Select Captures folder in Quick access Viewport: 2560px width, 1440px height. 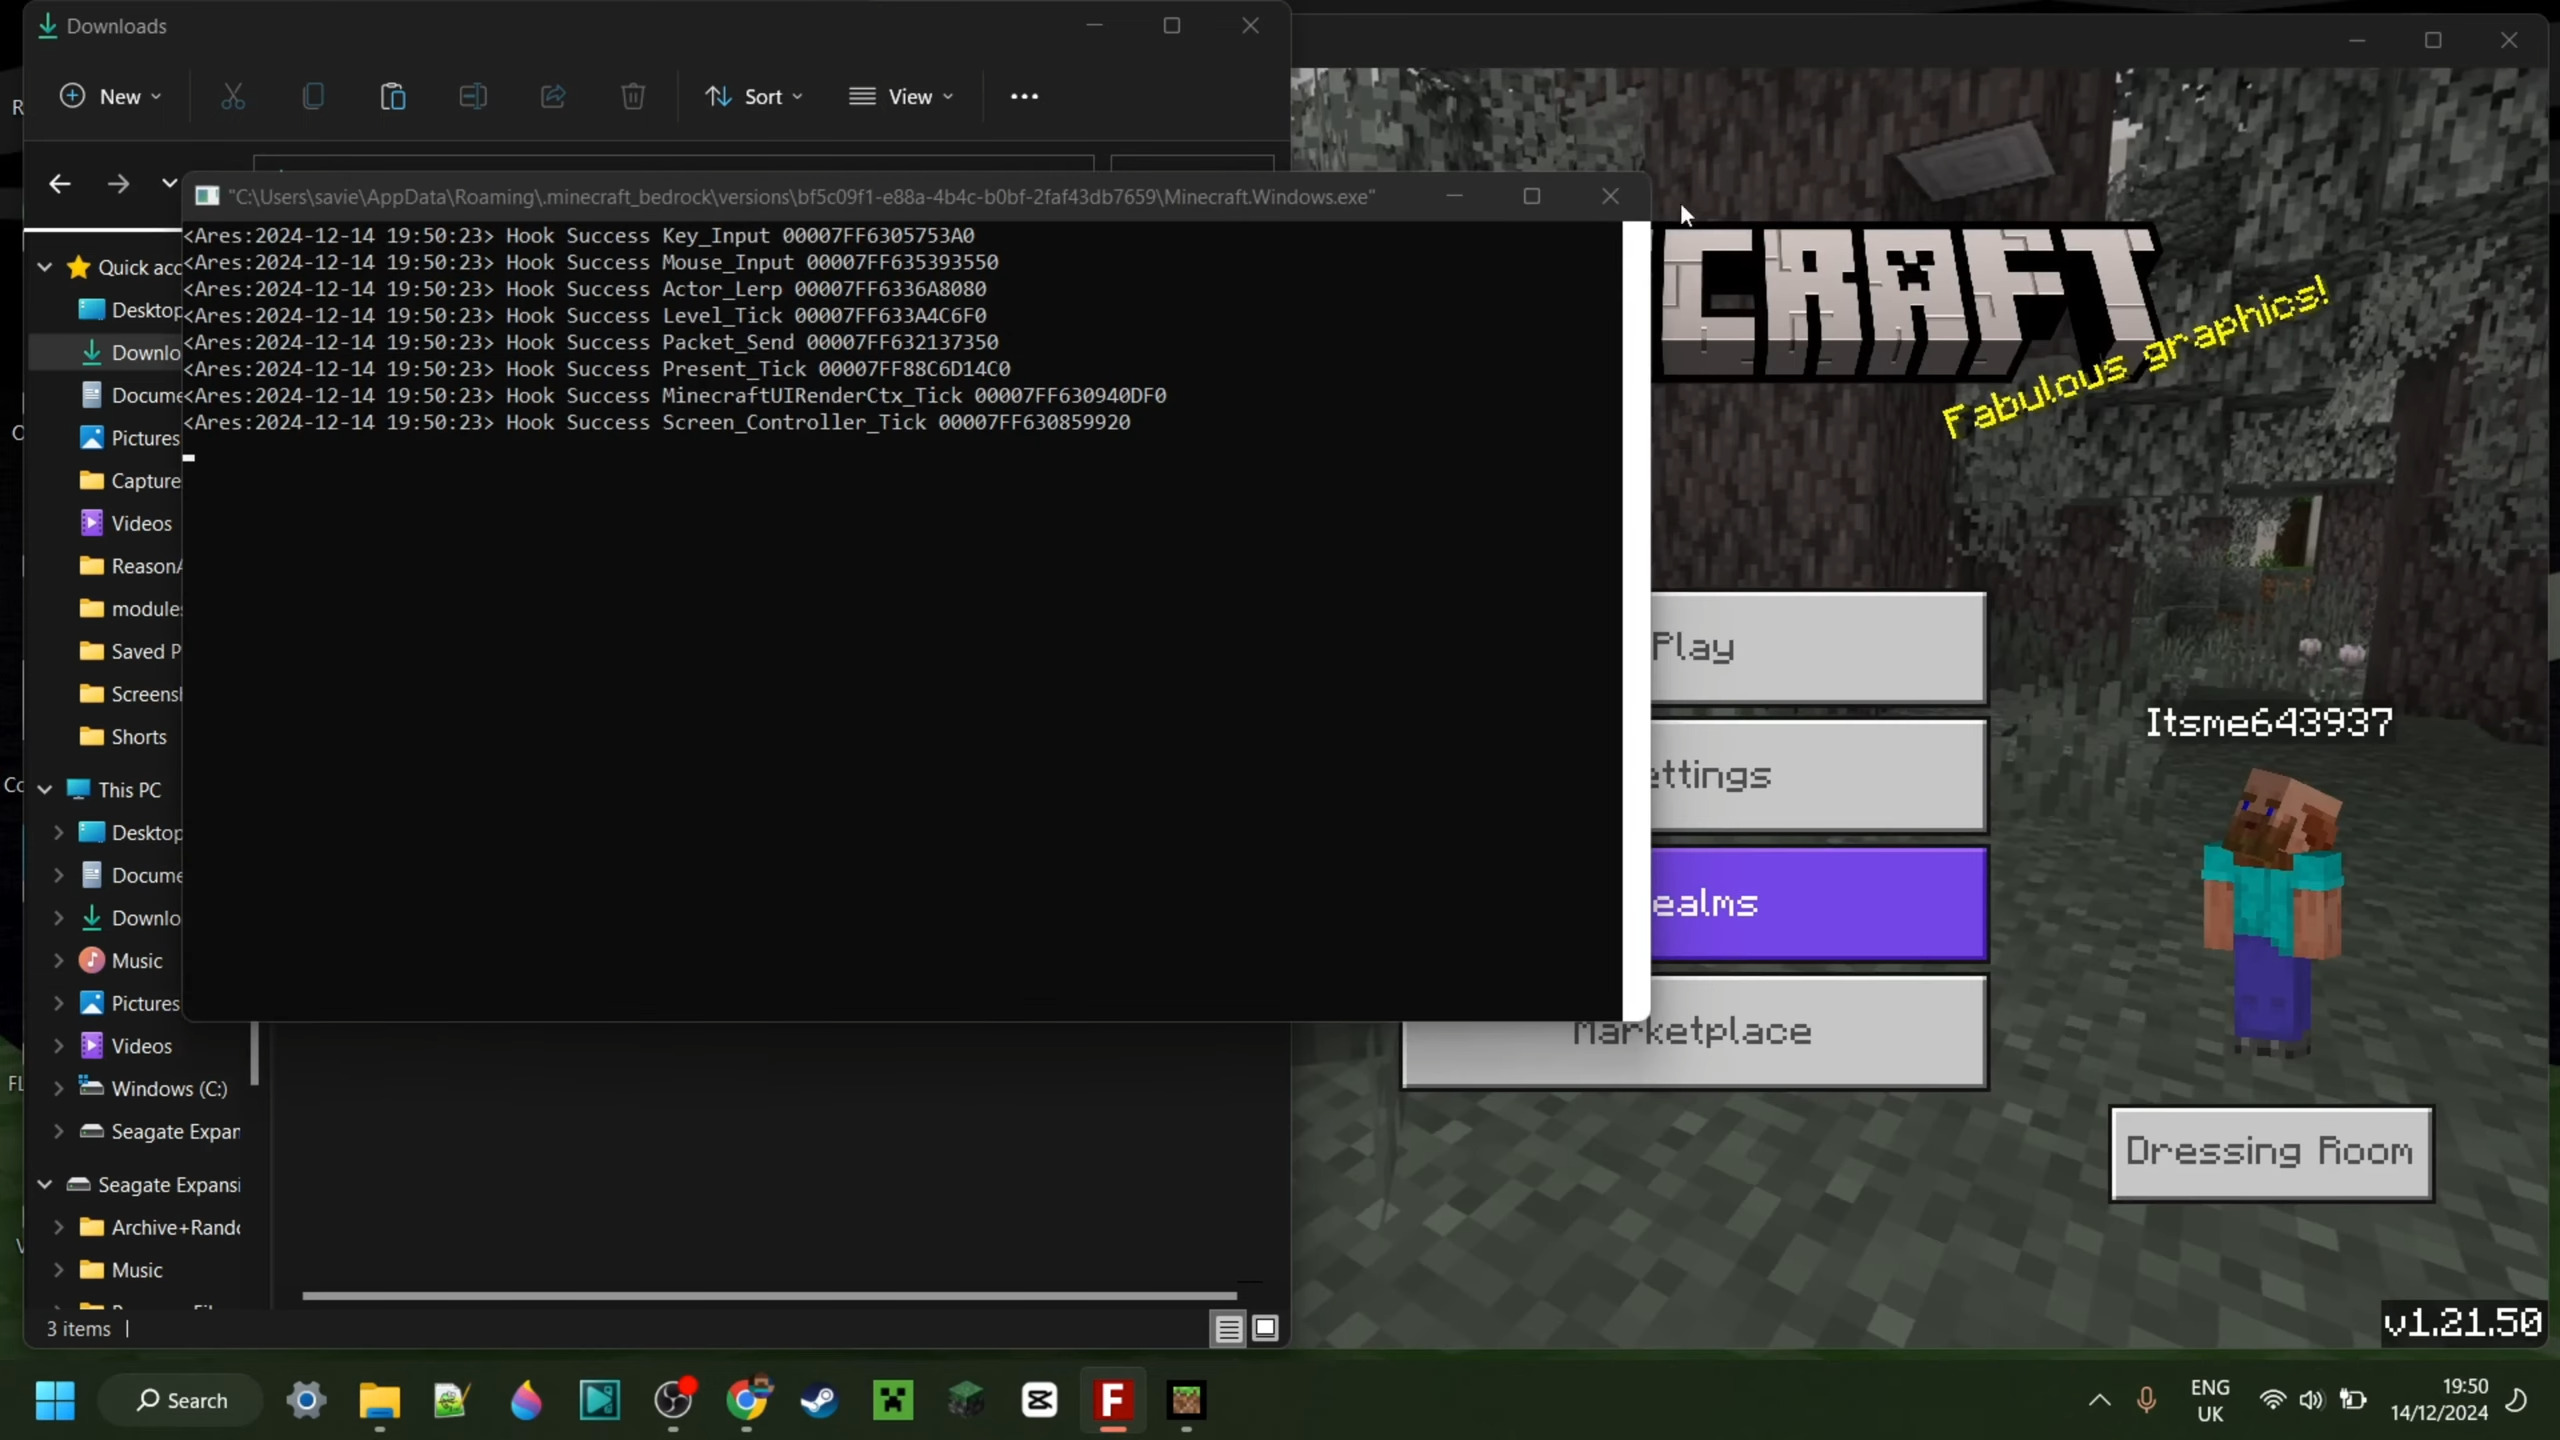tap(130, 480)
